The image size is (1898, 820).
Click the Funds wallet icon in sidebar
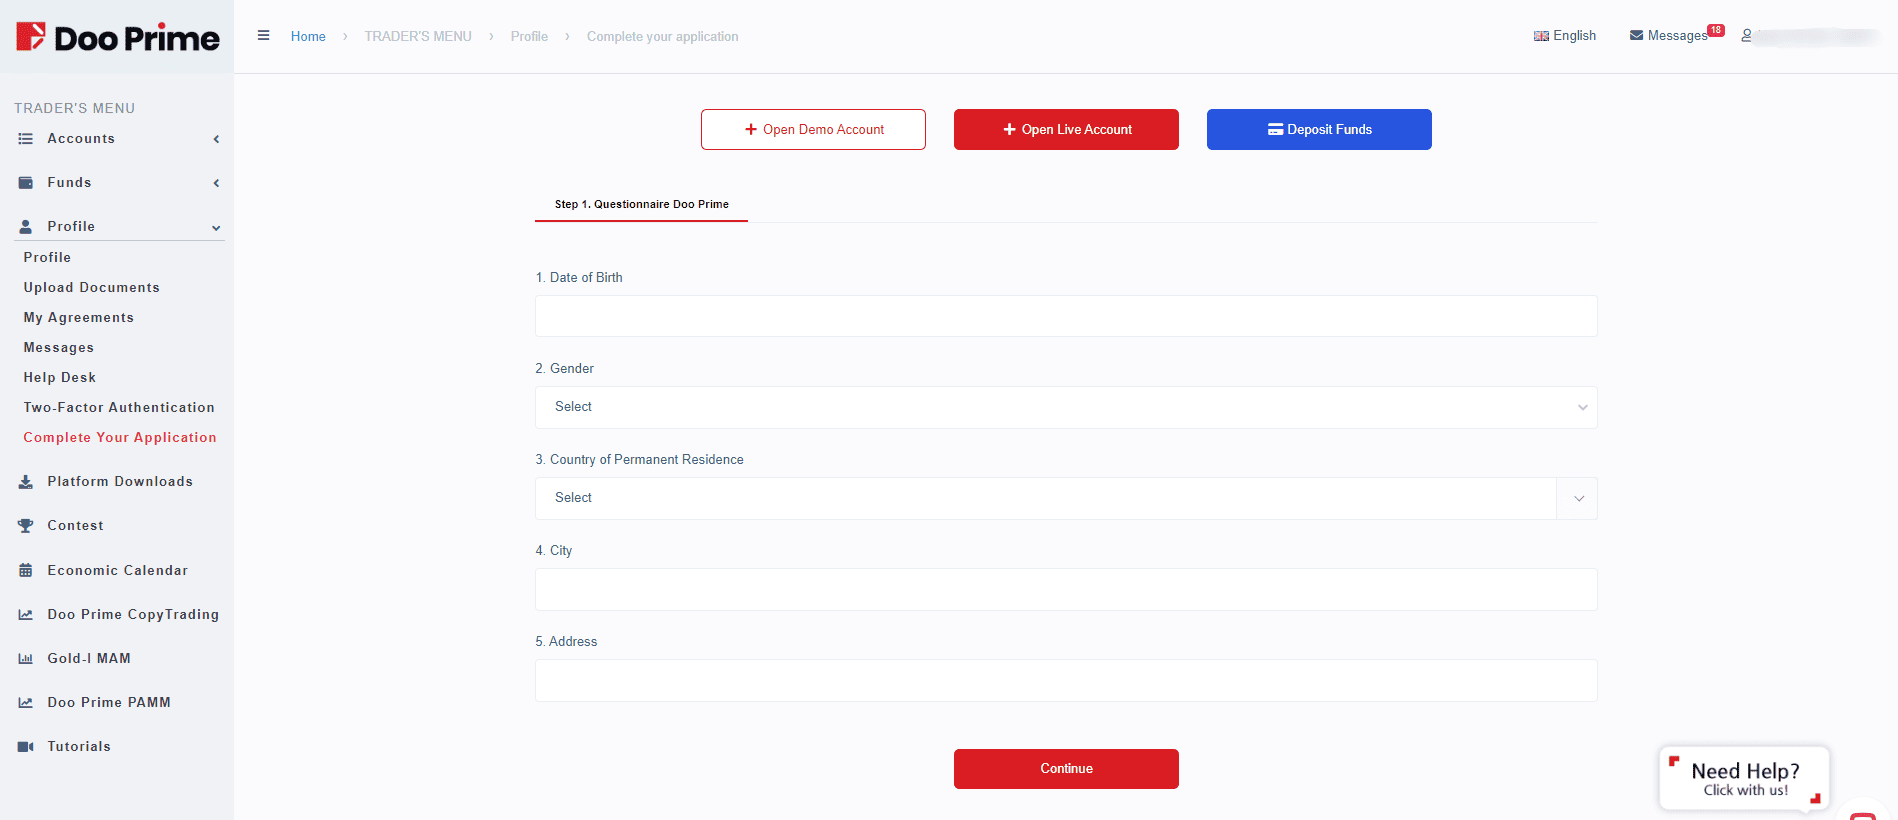(x=26, y=183)
